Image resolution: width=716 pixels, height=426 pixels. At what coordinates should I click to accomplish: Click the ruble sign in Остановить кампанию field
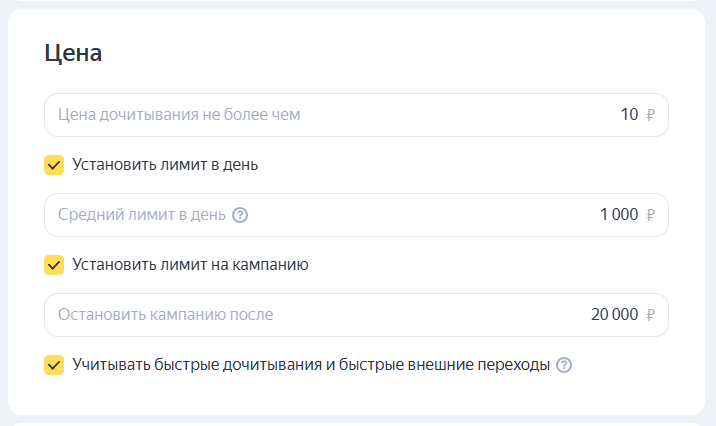click(651, 315)
